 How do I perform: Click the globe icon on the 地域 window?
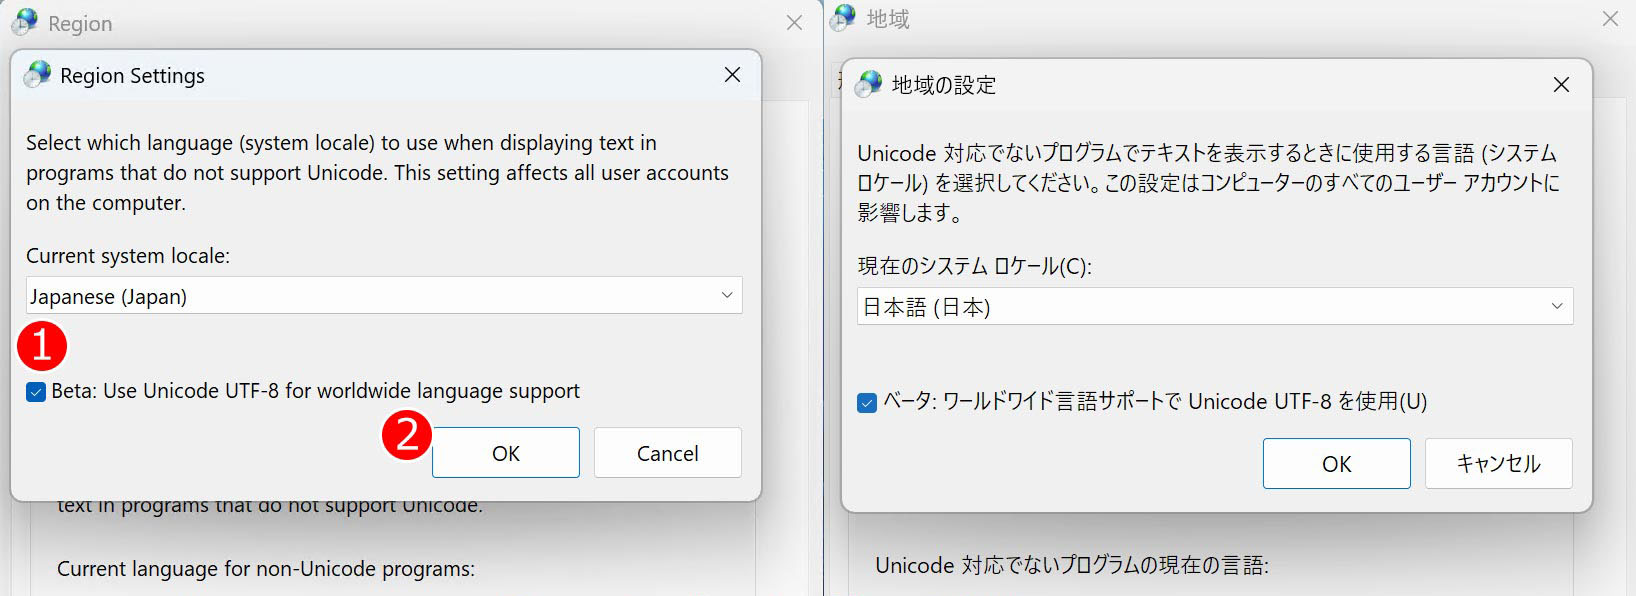pos(843,18)
